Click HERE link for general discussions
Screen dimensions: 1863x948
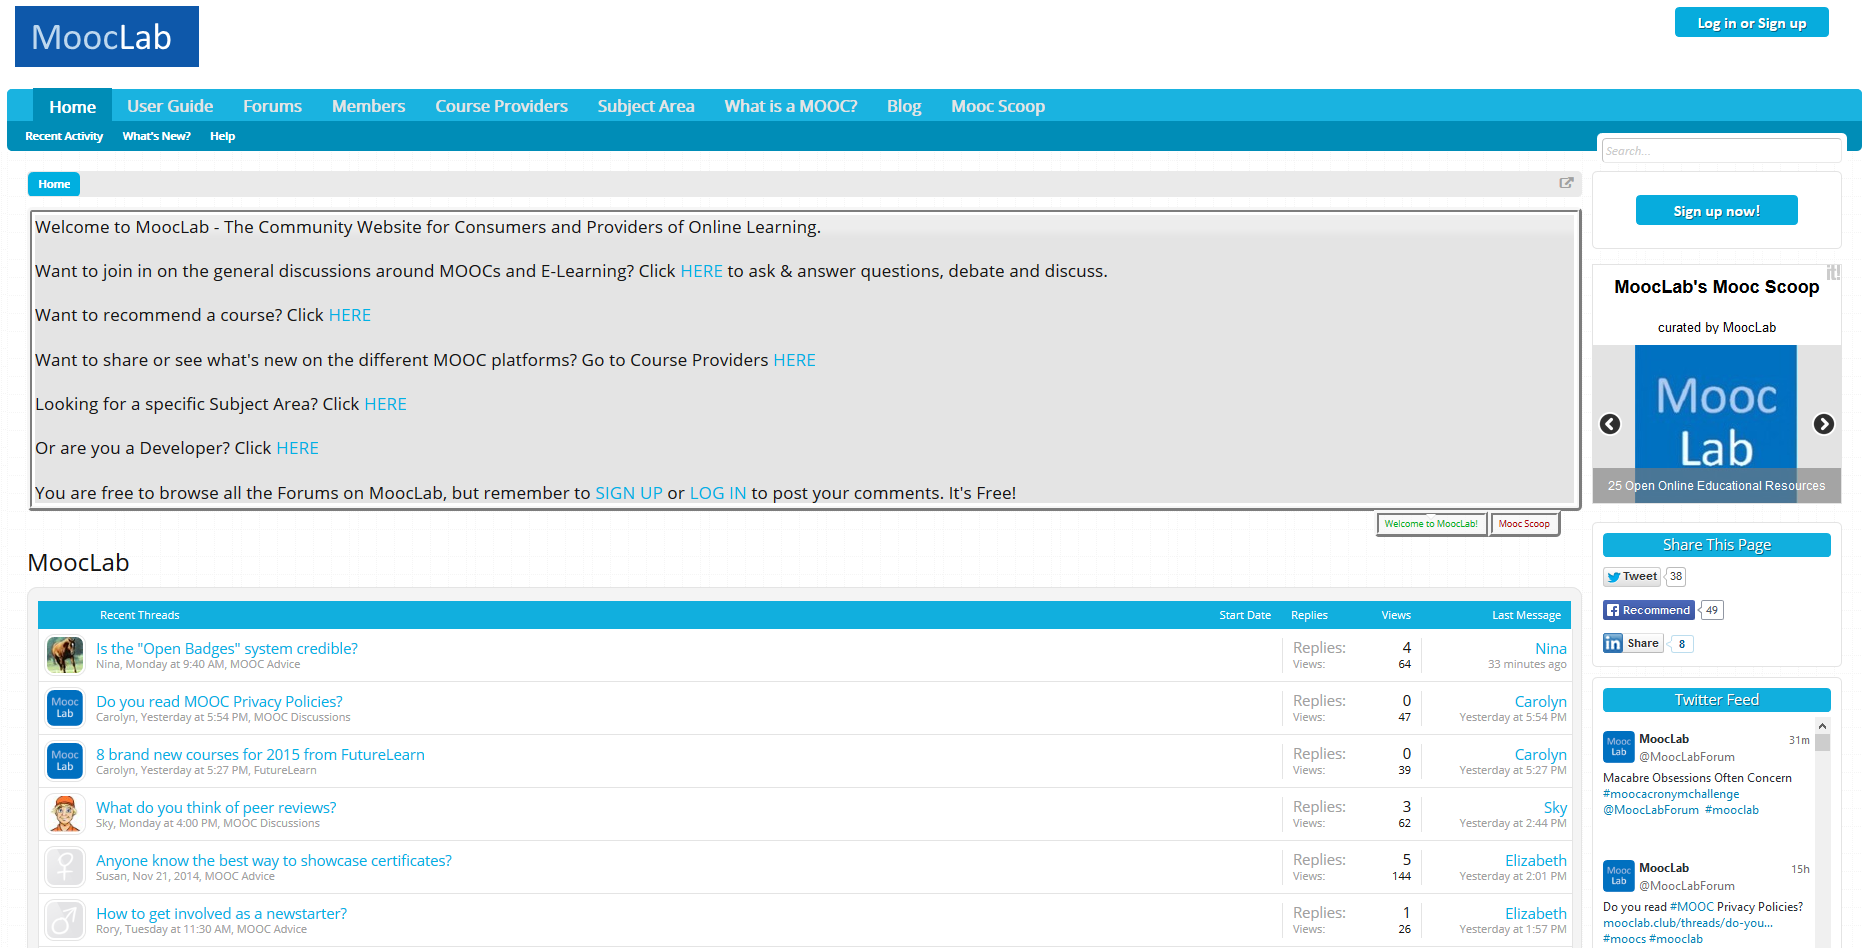click(x=701, y=271)
